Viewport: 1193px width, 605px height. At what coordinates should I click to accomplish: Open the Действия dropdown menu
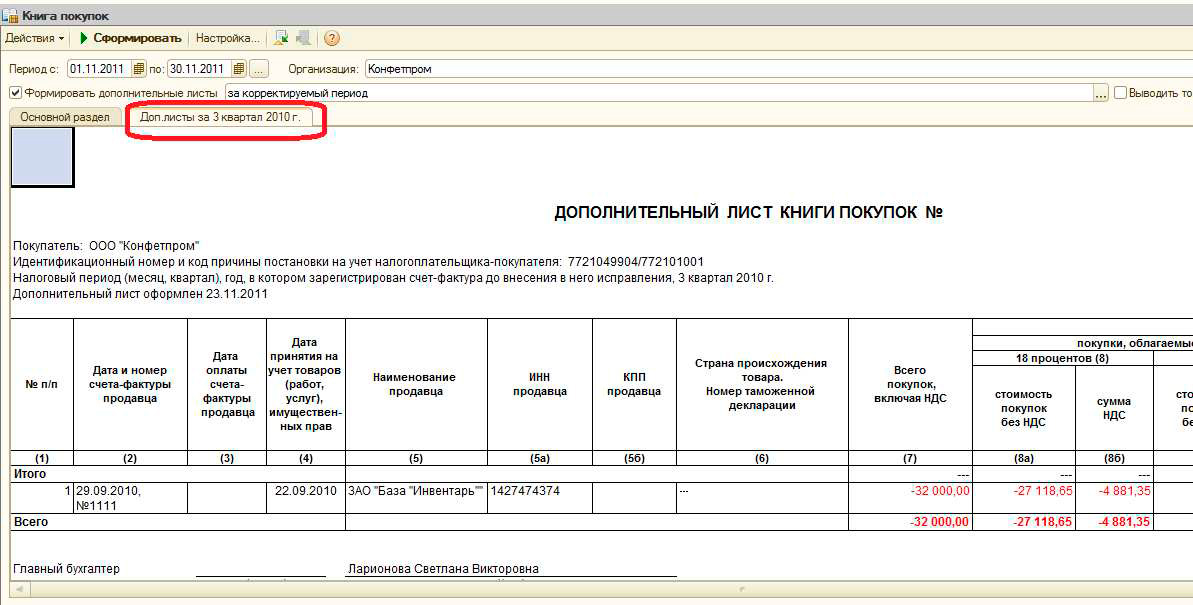pyautogui.click(x=34, y=38)
